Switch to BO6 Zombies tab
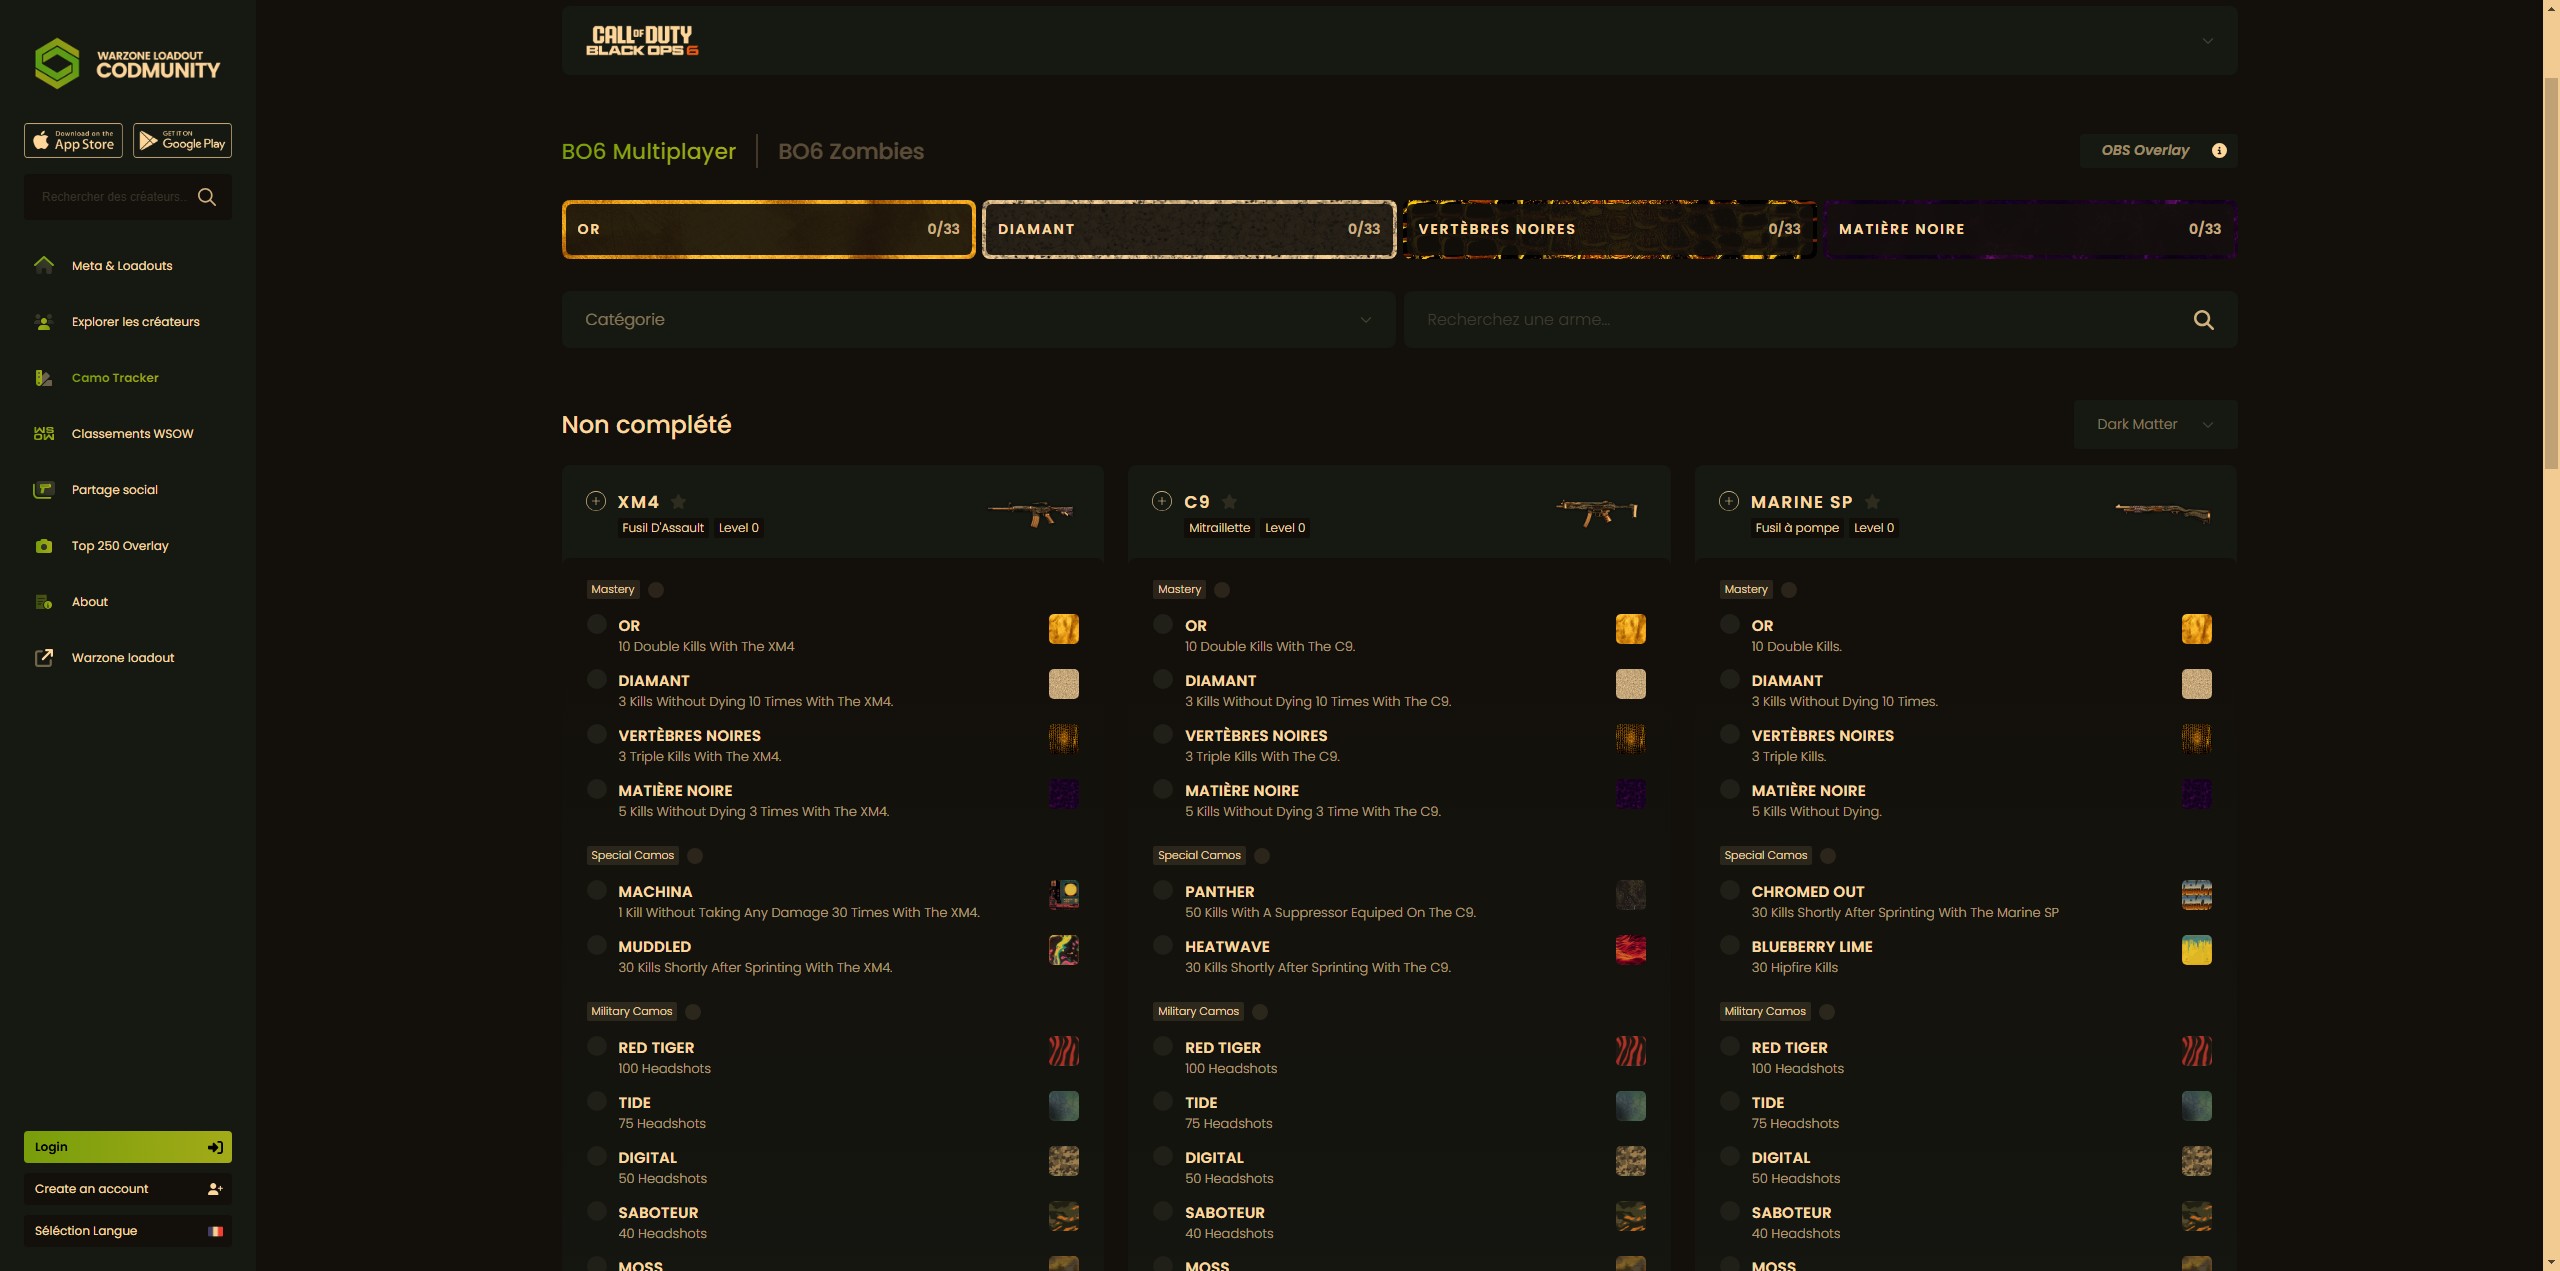Viewport: 2560px width, 1271px height. pos(850,151)
